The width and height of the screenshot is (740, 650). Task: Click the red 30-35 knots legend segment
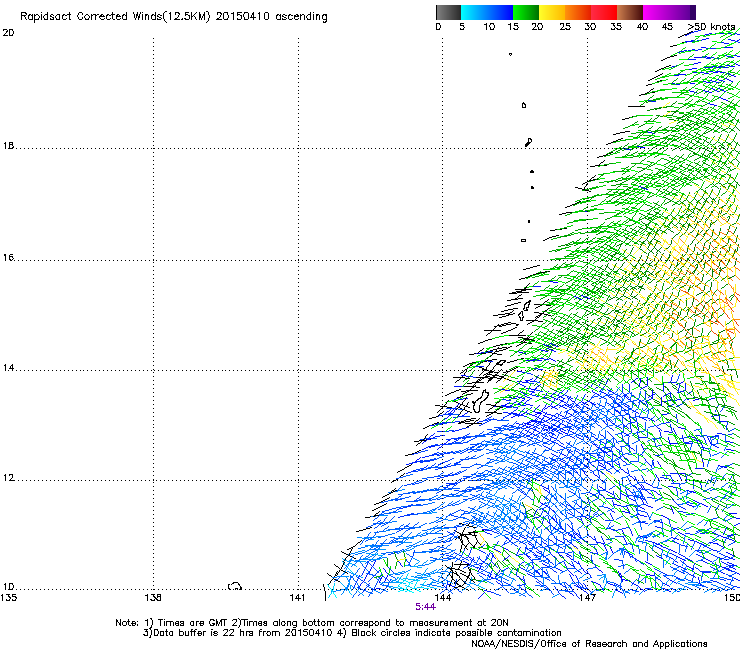pyautogui.click(x=604, y=12)
